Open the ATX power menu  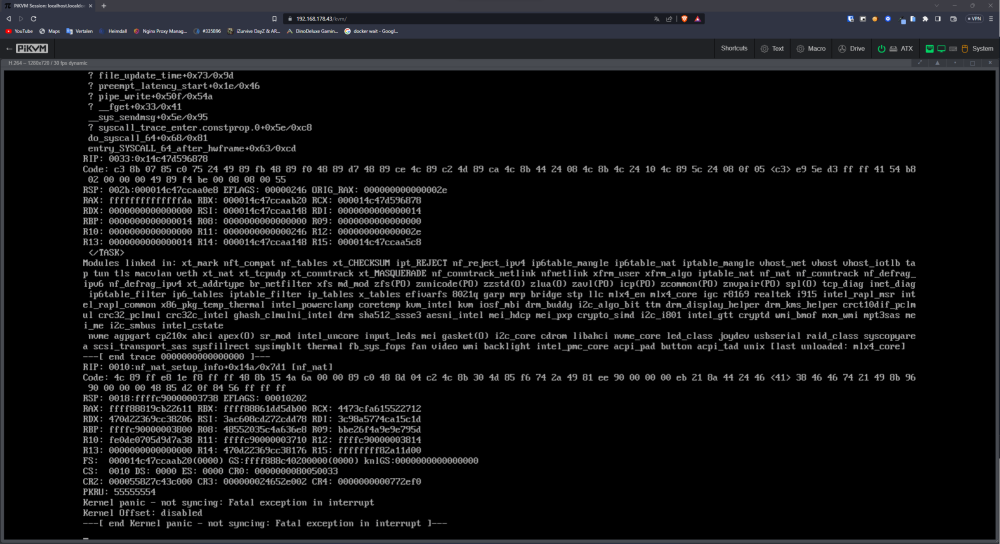click(895, 48)
